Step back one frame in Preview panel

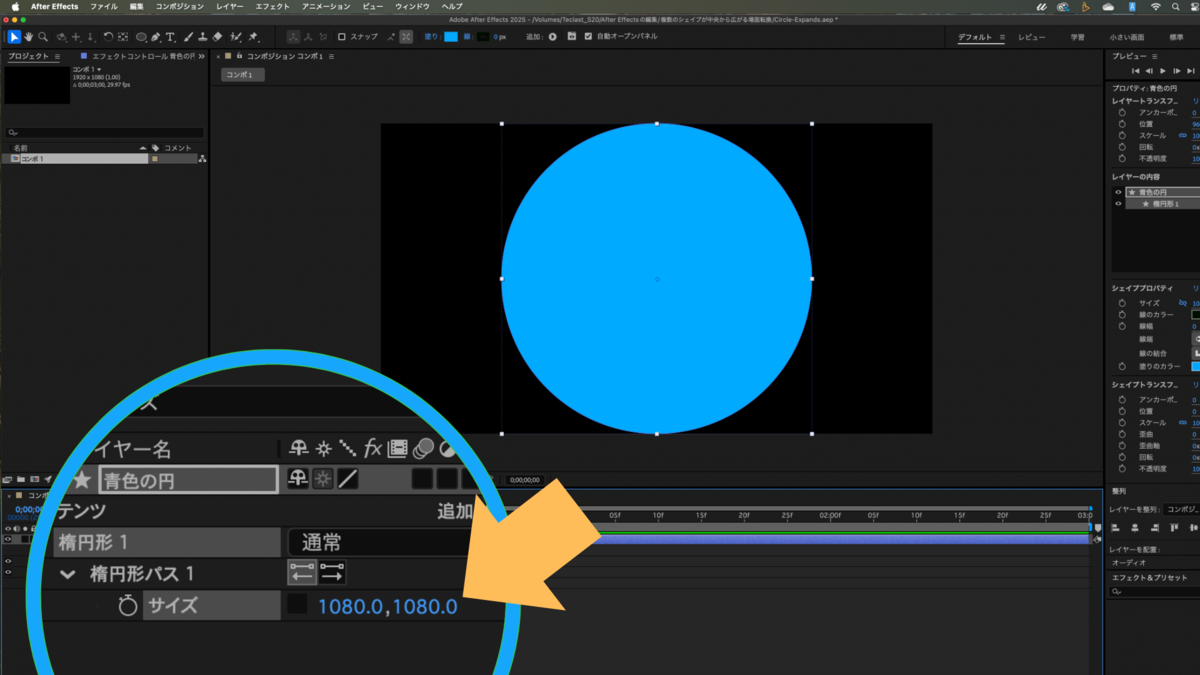click(x=1149, y=71)
